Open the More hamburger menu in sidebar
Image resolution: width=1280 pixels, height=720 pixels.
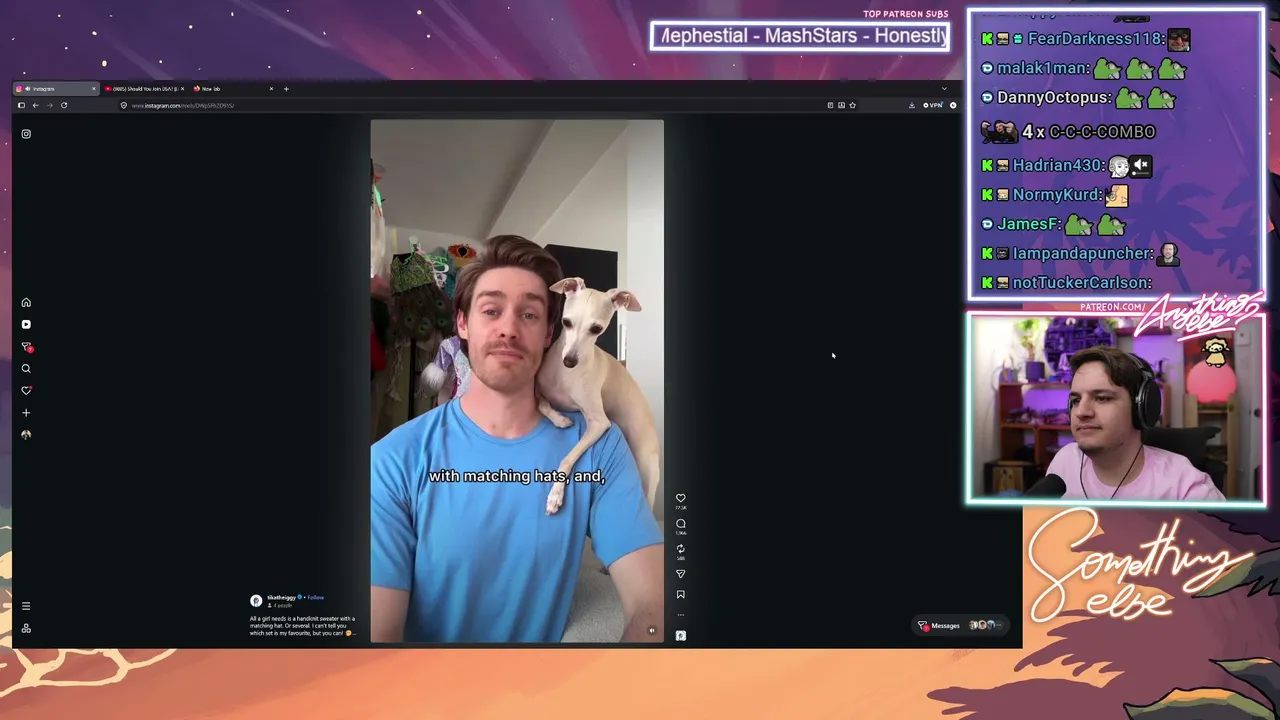tap(26, 606)
